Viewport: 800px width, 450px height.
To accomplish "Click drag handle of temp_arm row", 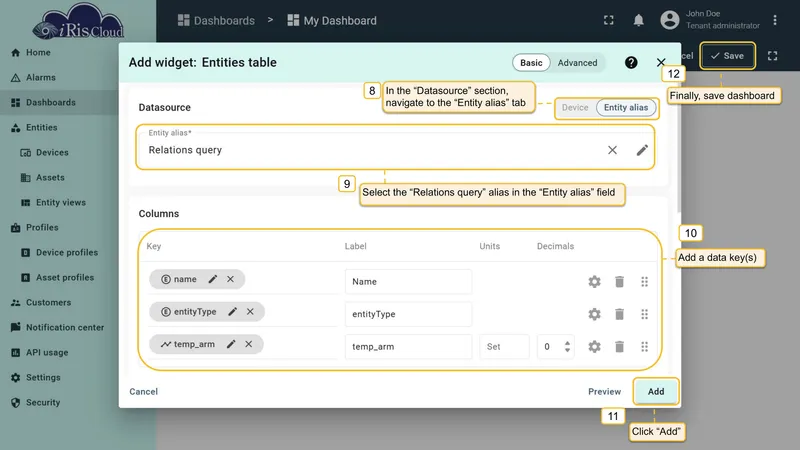I will pyautogui.click(x=644, y=347).
